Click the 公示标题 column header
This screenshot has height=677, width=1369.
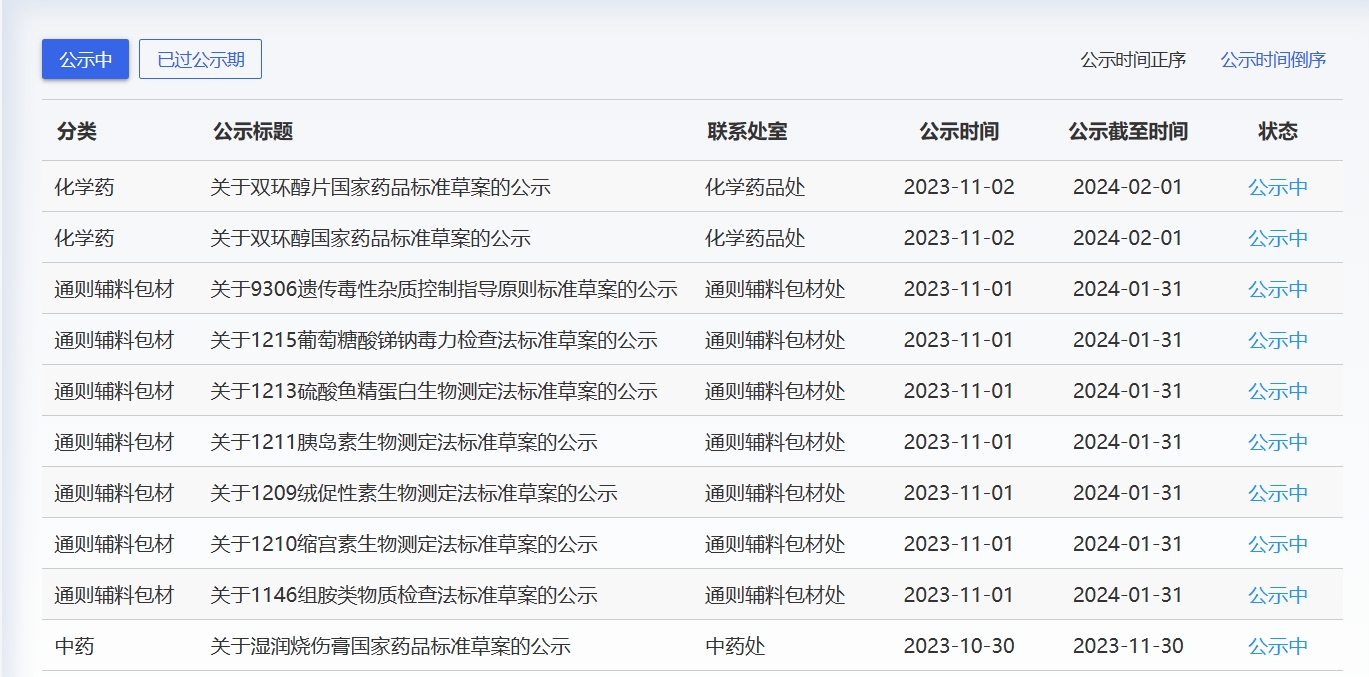pyautogui.click(x=253, y=131)
